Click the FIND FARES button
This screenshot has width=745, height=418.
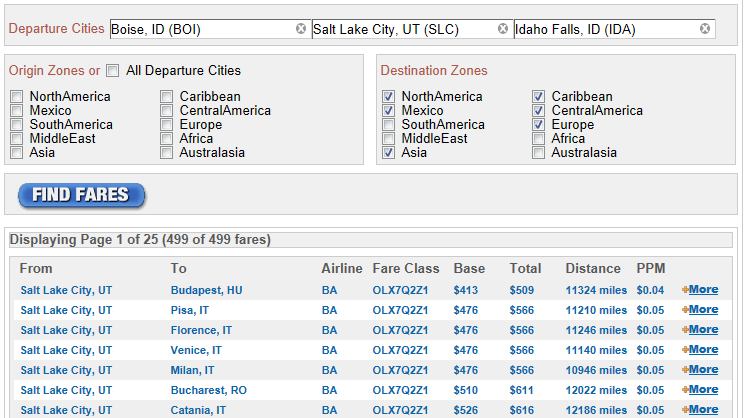(x=81, y=195)
